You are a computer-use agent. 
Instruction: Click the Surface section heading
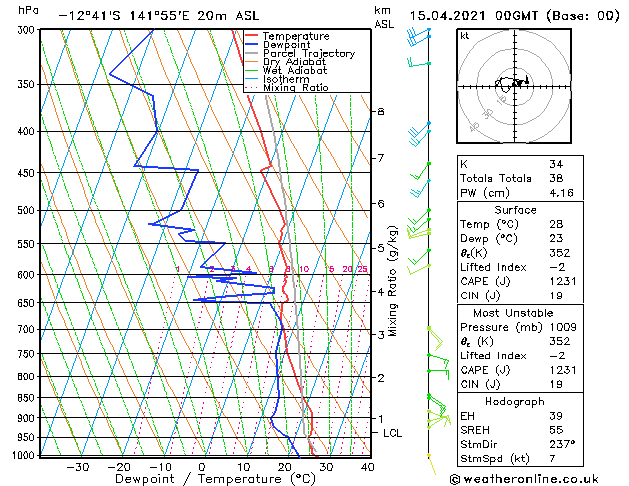(x=515, y=210)
